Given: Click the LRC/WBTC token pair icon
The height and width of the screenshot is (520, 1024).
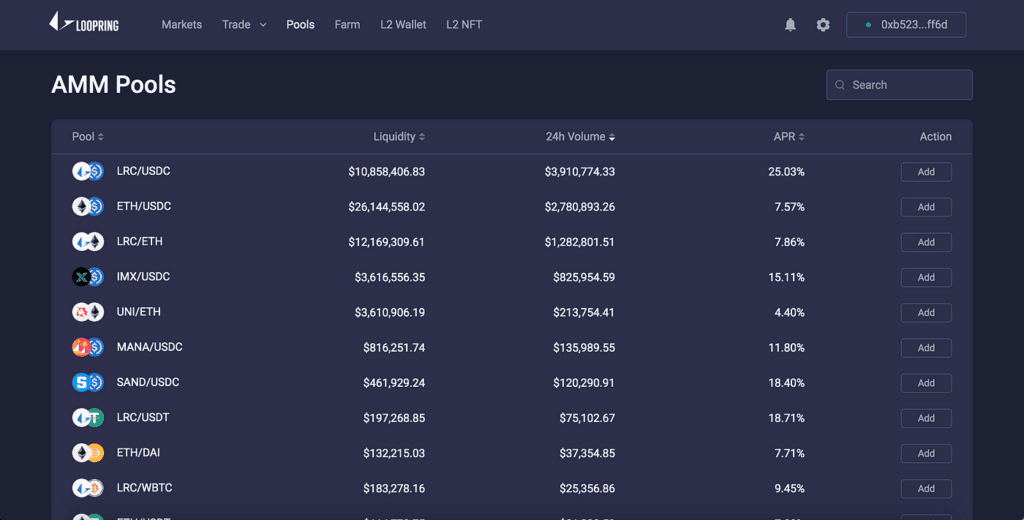Looking at the screenshot, I should click(x=88, y=488).
